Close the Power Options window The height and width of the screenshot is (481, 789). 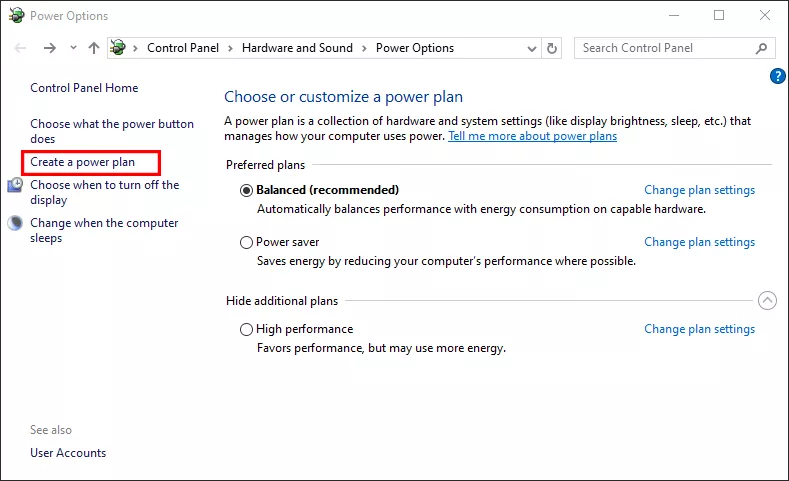coord(765,16)
